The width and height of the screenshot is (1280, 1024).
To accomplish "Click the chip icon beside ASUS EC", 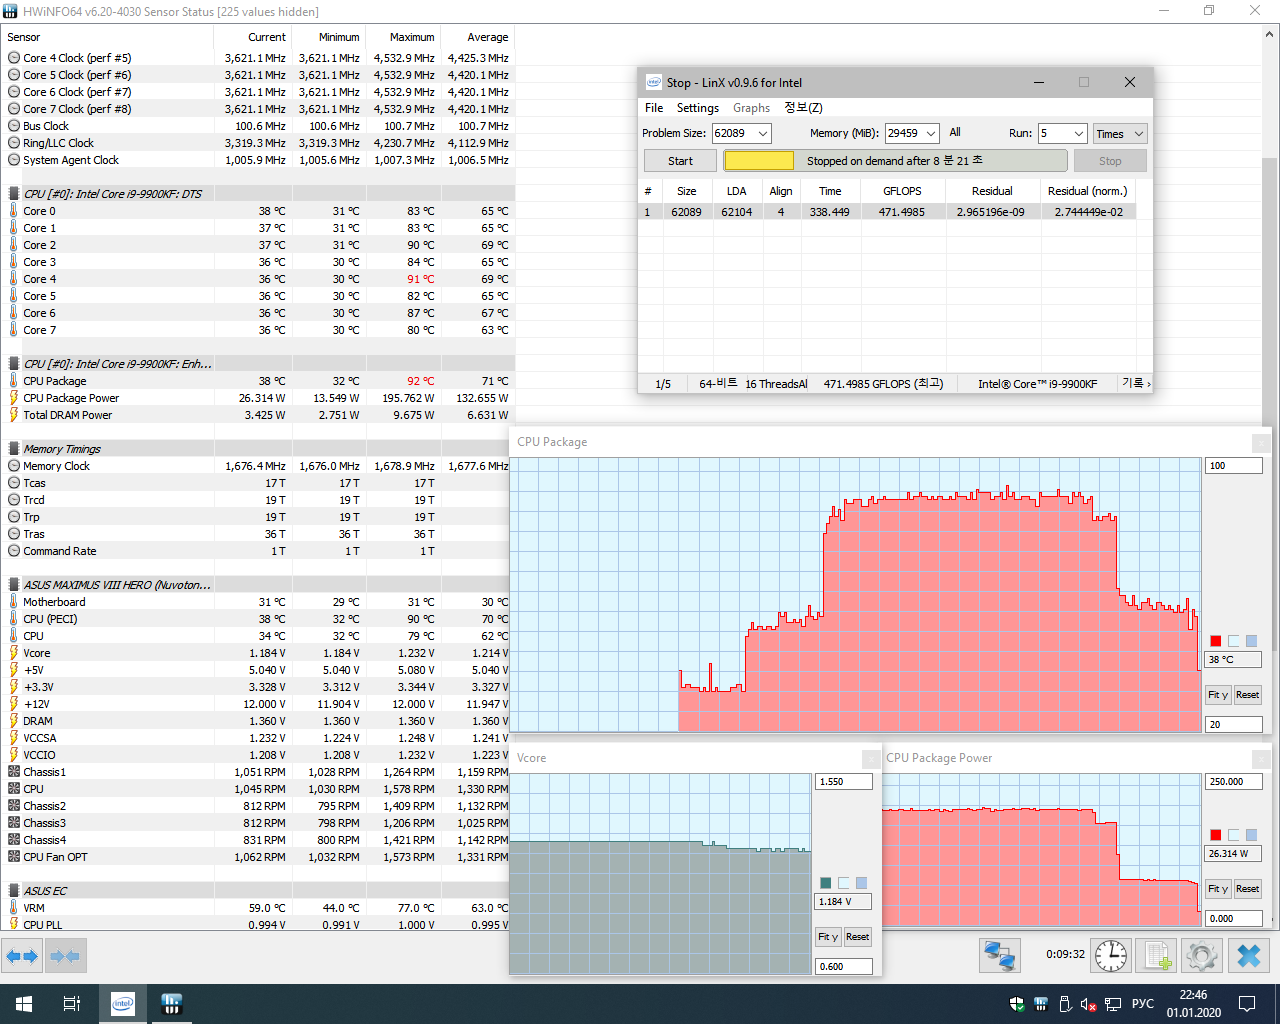I will pos(14,891).
